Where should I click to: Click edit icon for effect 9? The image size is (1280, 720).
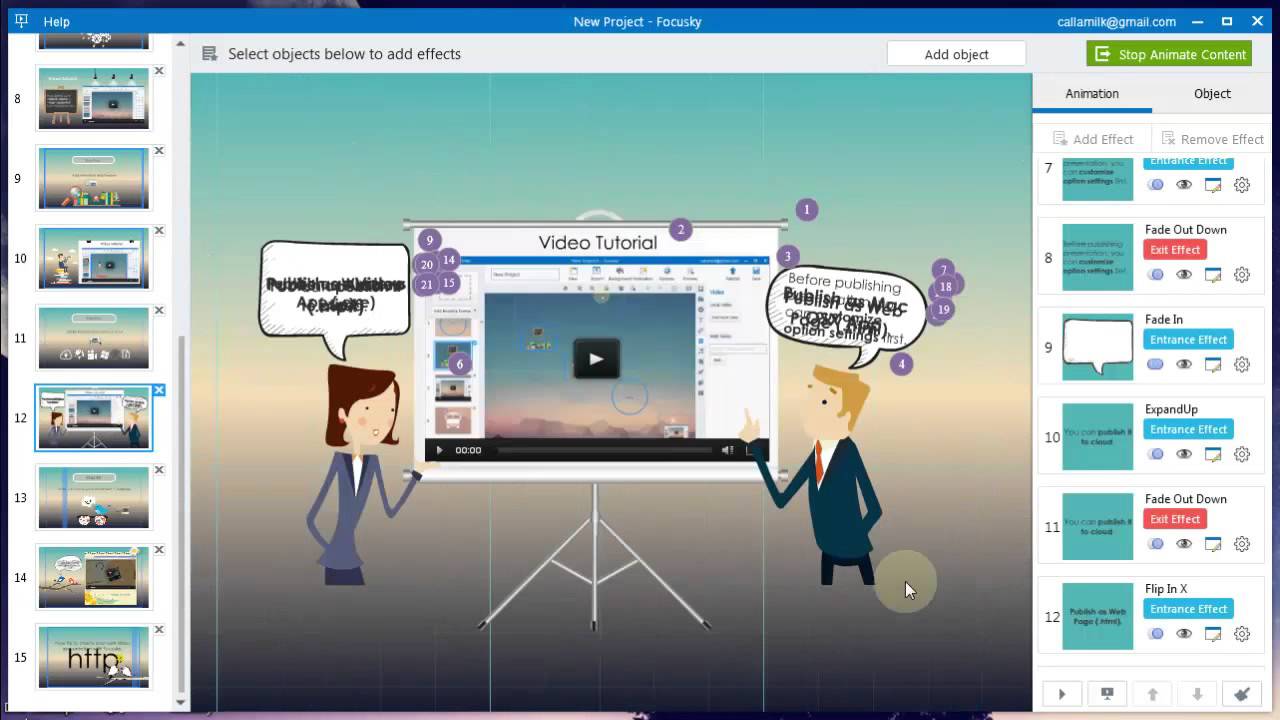(x=1213, y=365)
